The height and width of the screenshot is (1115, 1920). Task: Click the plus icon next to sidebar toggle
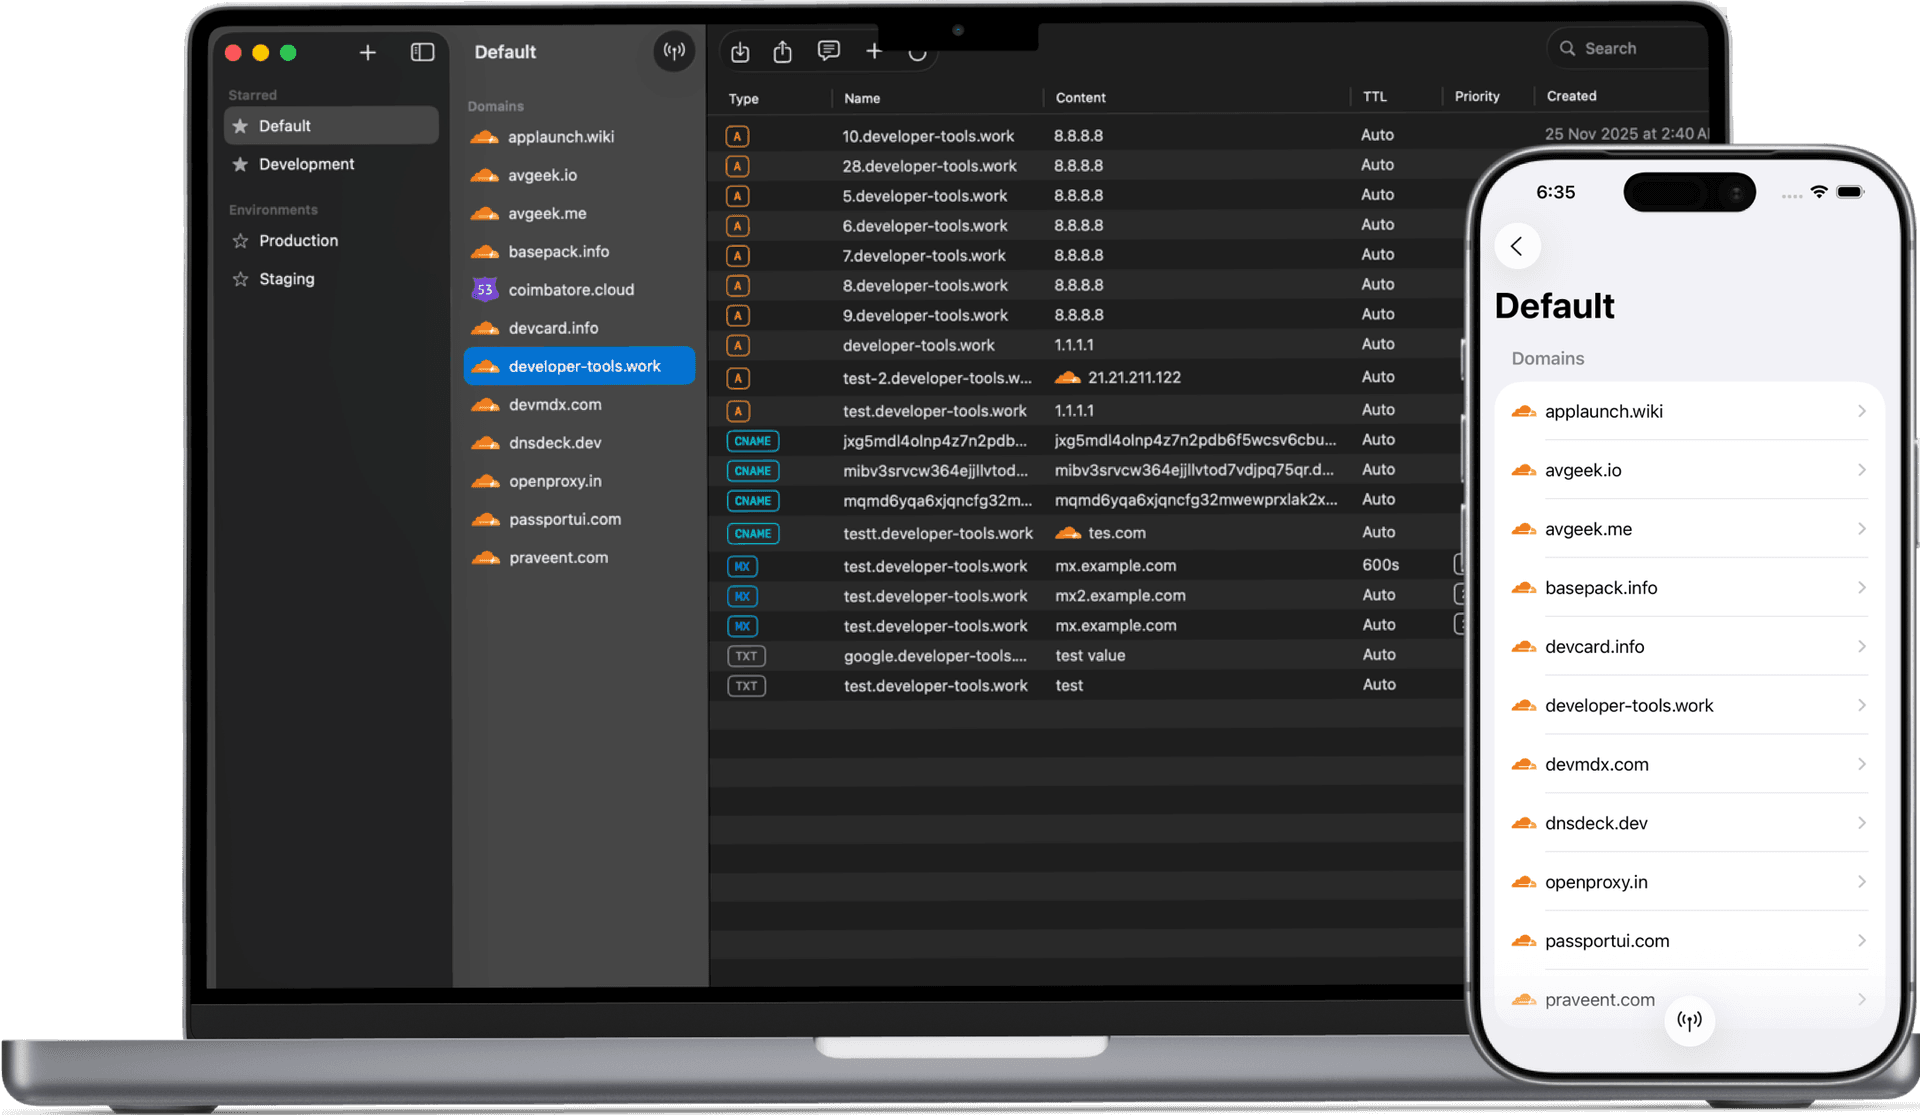click(367, 52)
